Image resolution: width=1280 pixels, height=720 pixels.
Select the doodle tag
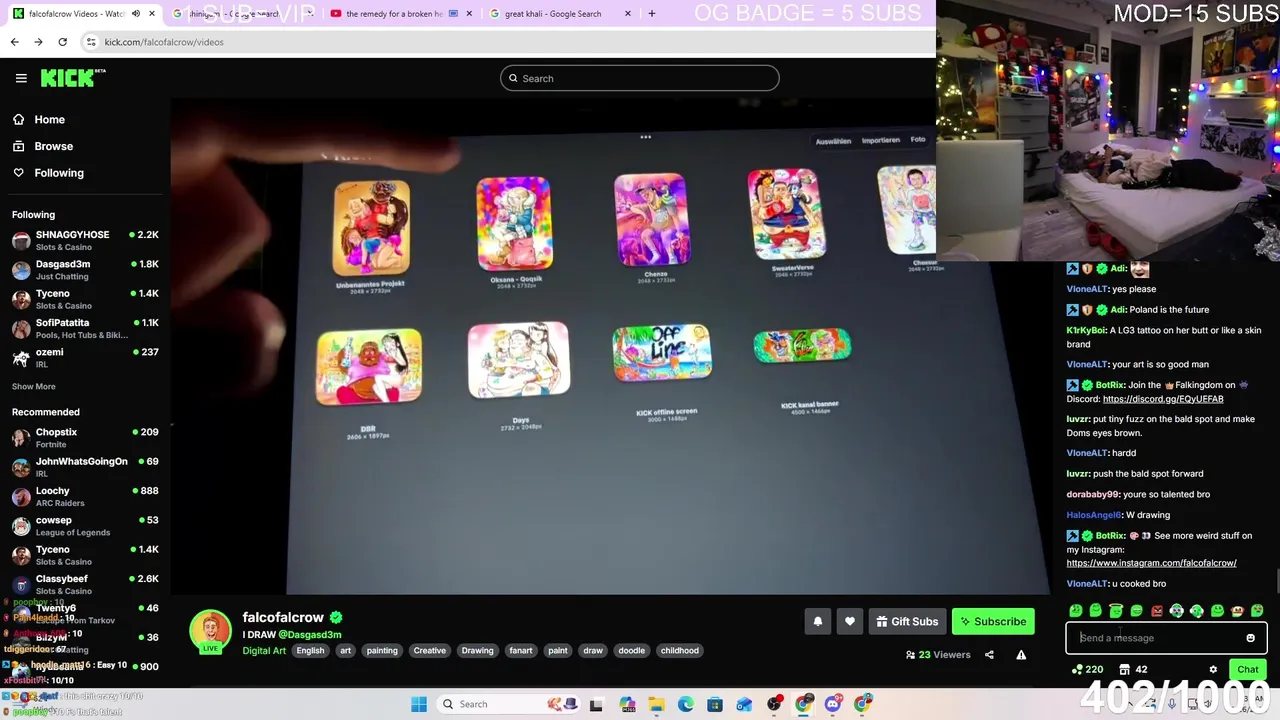(x=632, y=651)
